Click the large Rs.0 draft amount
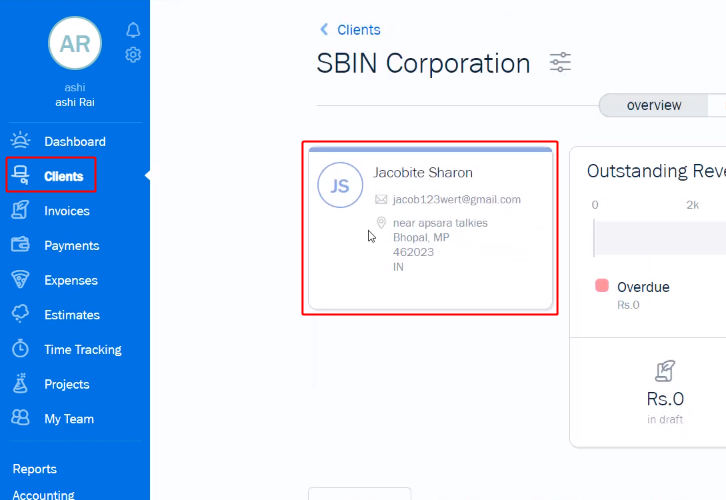The width and height of the screenshot is (726, 500). pos(665,399)
